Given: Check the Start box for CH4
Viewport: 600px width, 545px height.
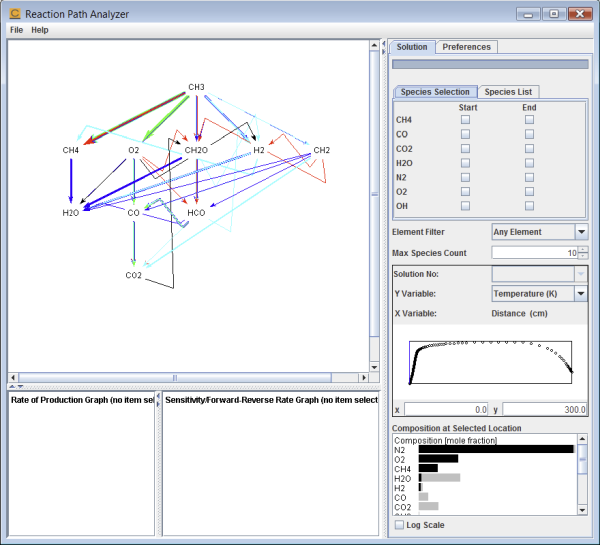Looking at the screenshot, I should (x=465, y=120).
